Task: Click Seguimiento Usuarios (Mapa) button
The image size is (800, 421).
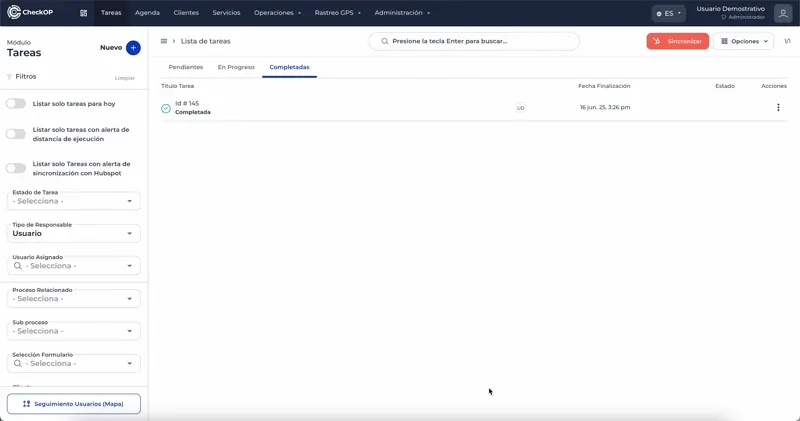Action: [73, 404]
